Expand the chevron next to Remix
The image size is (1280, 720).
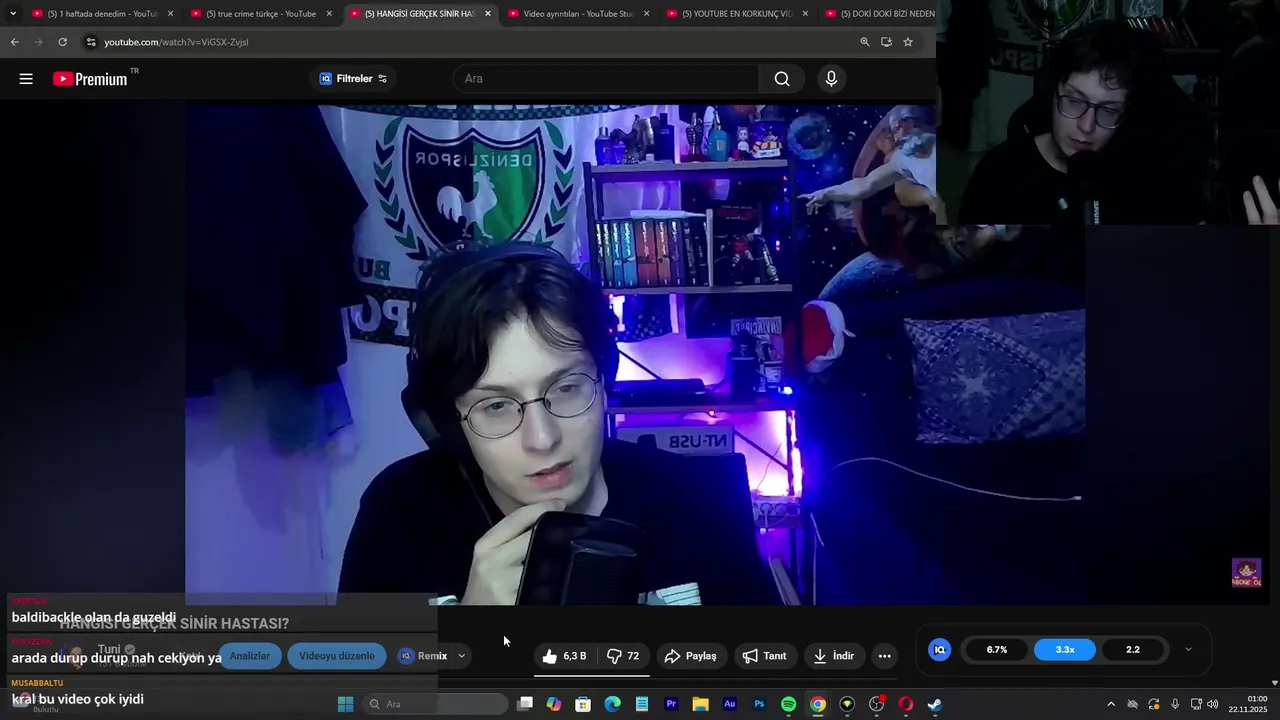[461, 656]
